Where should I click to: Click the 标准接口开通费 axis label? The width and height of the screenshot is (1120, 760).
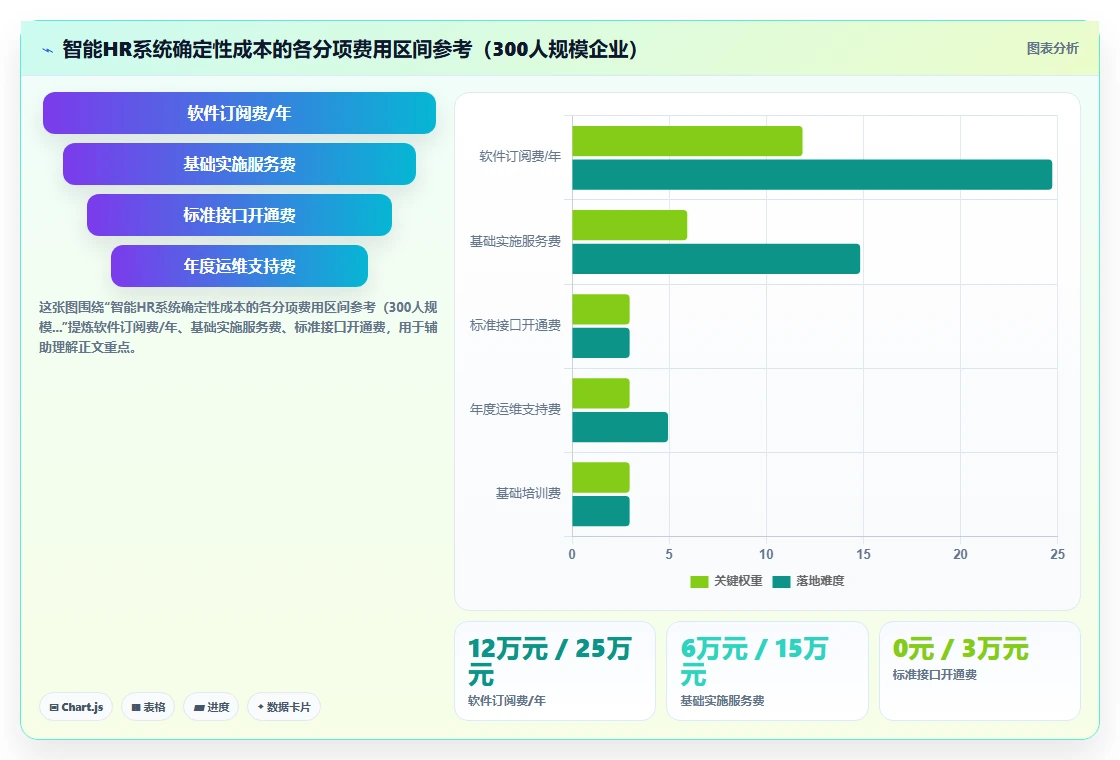(x=515, y=325)
